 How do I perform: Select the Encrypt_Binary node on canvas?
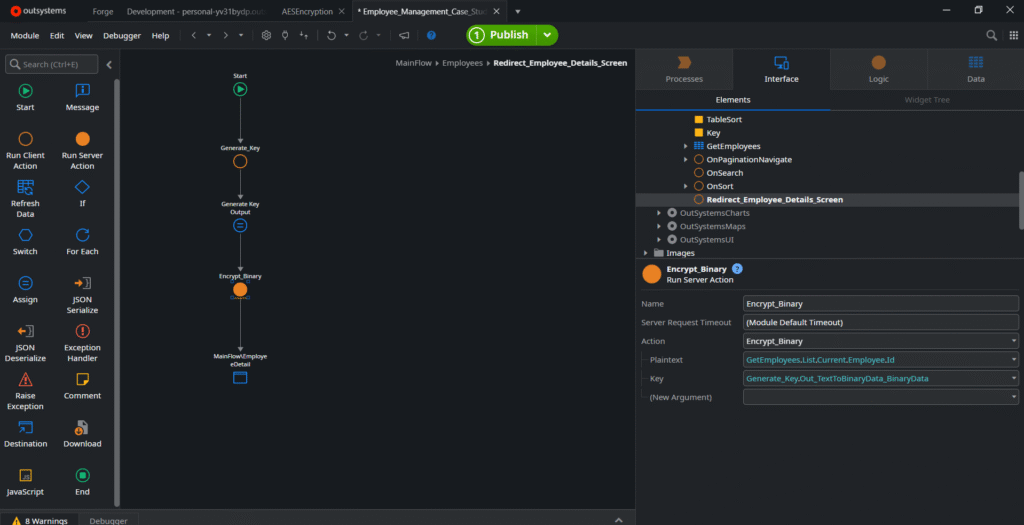coord(240,289)
